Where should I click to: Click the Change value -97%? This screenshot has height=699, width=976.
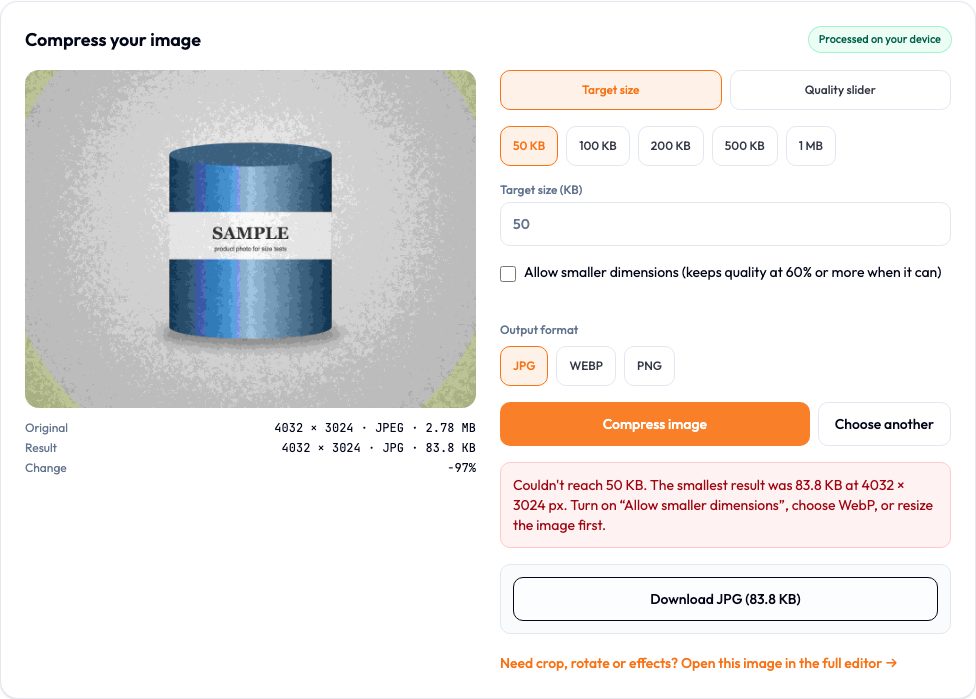click(462, 467)
